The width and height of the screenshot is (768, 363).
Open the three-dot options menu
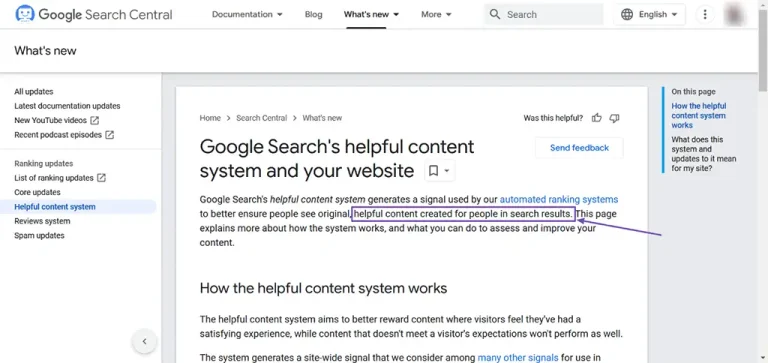coord(705,14)
